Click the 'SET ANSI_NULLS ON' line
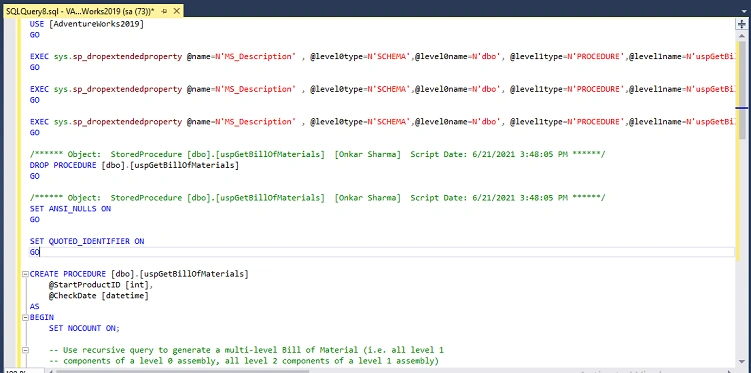This screenshot has height=373, width=751. (x=70, y=209)
